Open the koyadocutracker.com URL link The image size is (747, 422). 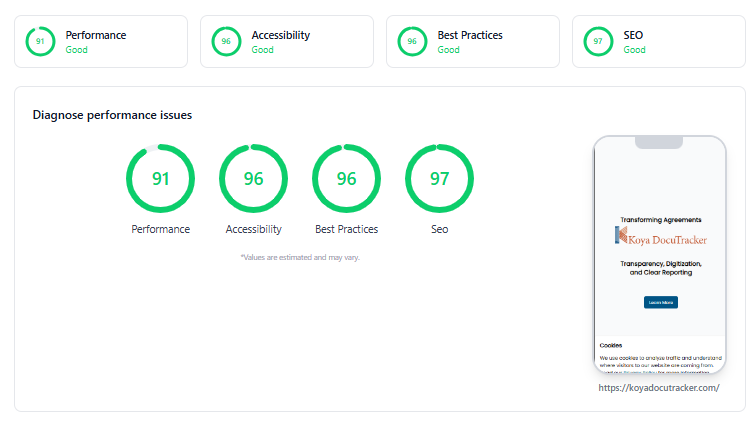(659, 388)
